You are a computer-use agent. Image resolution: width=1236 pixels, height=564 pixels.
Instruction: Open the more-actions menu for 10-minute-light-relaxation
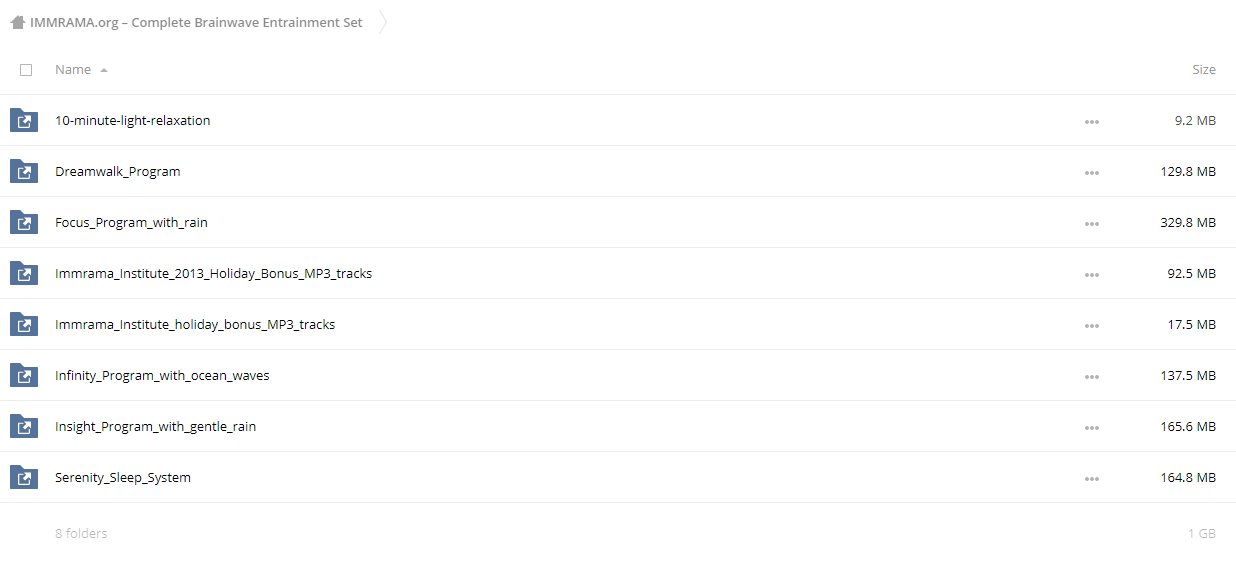[1091, 122]
